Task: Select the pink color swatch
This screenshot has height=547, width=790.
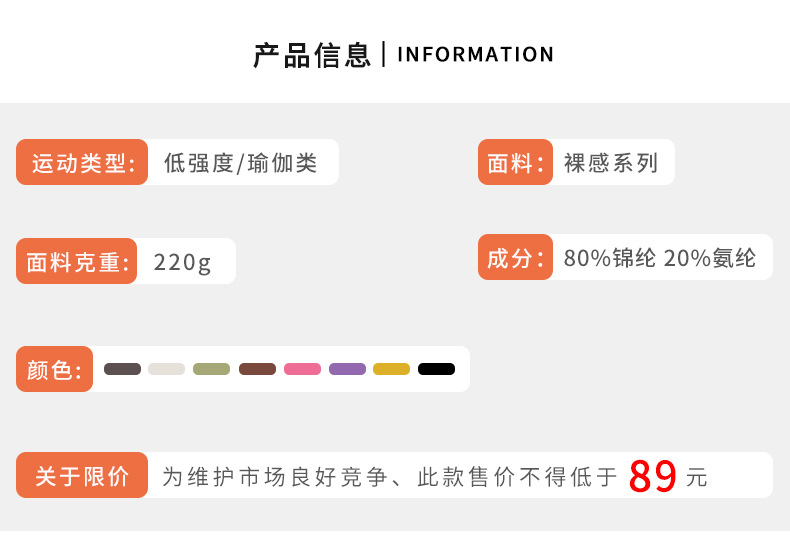Action: pos(302,369)
